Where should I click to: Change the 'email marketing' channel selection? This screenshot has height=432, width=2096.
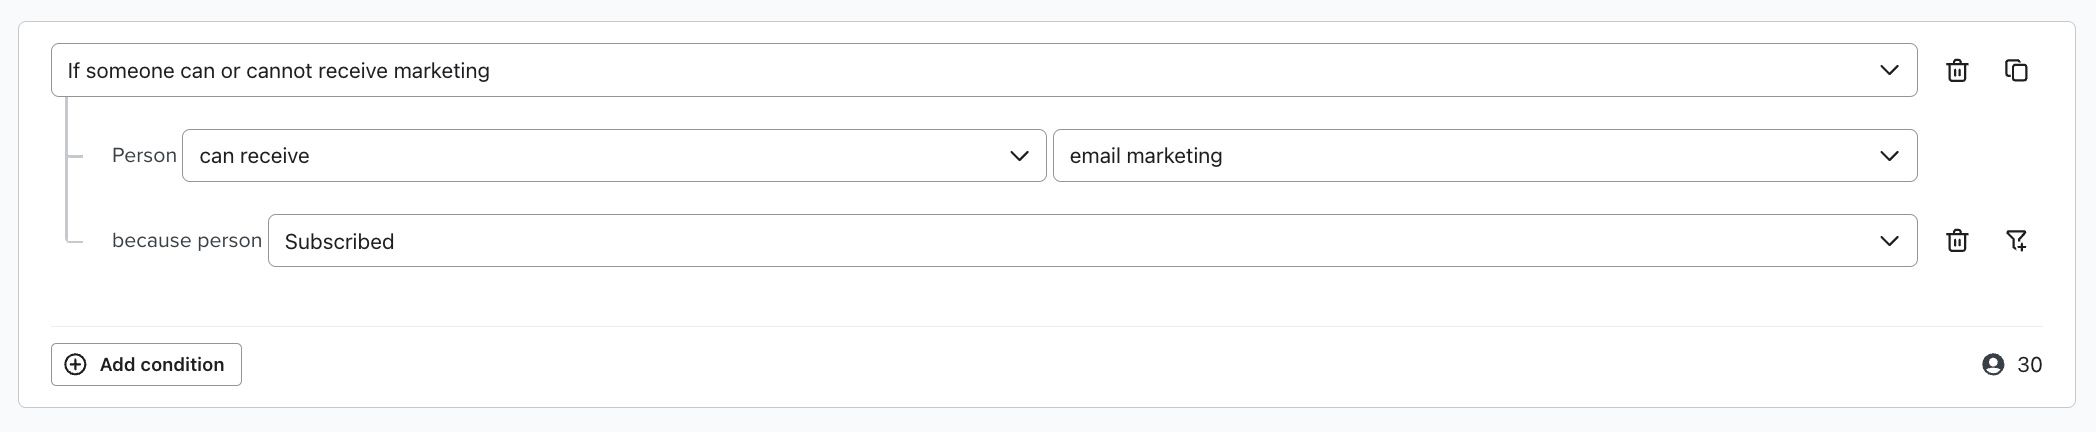1450,156
